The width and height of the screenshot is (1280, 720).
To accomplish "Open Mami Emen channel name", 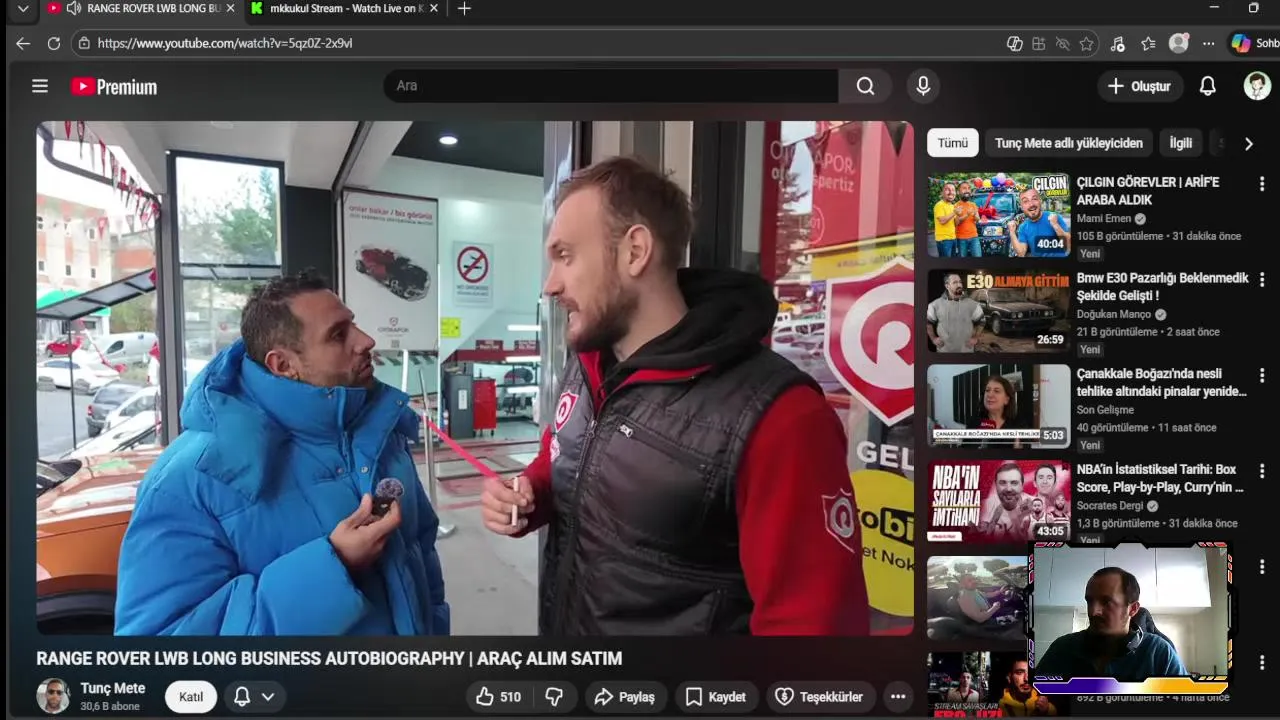I will coord(1104,218).
